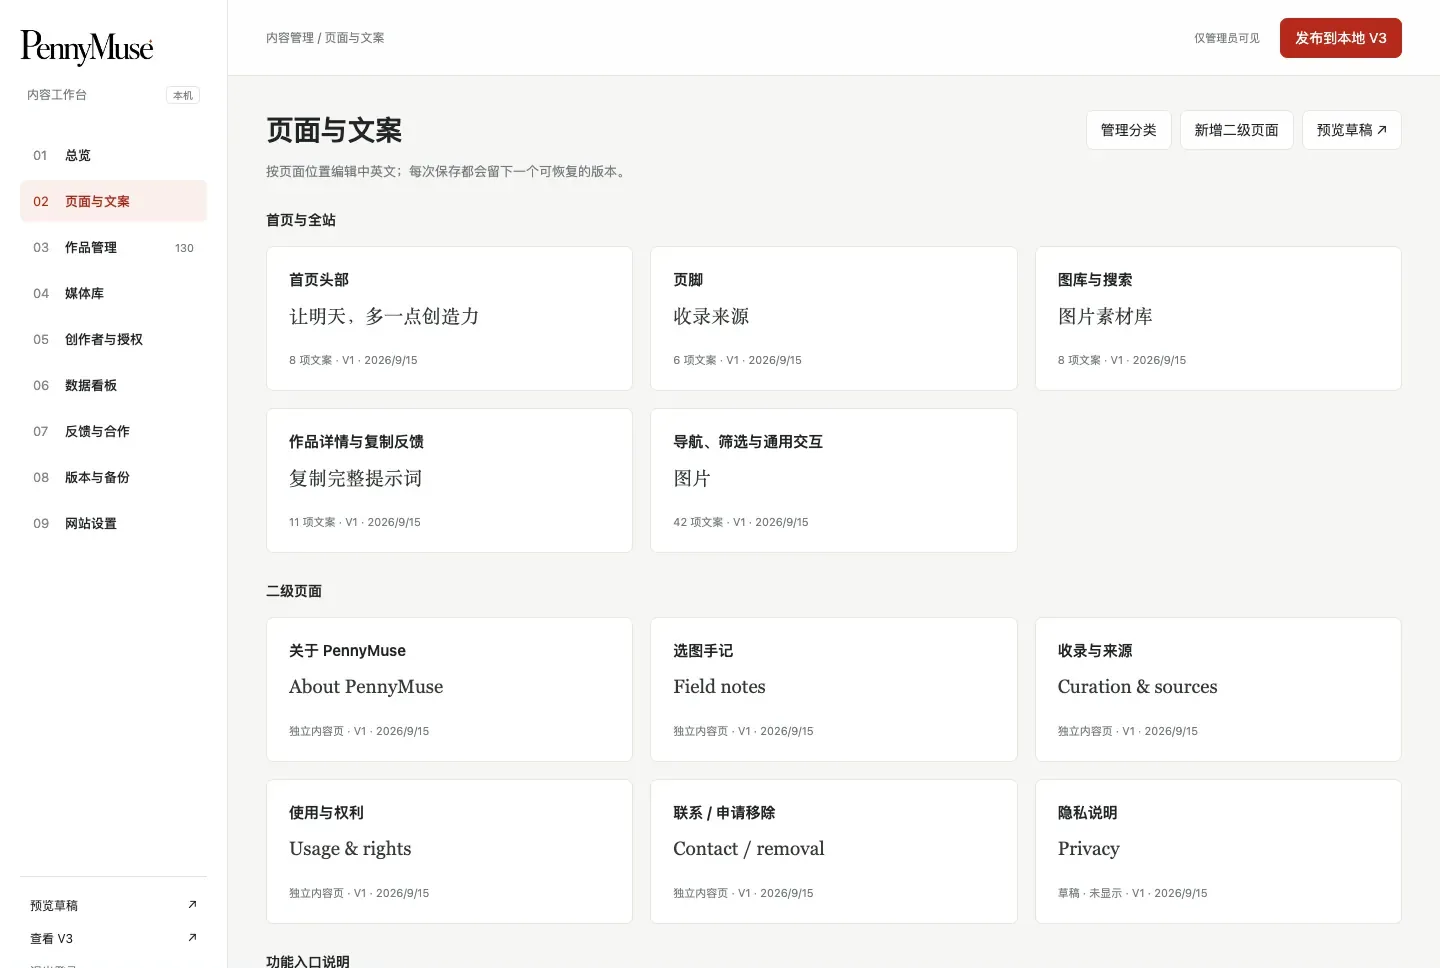The width and height of the screenshot is (1440, 968).
Task: Open 数据看板 sidebar item
Action: 113,385
